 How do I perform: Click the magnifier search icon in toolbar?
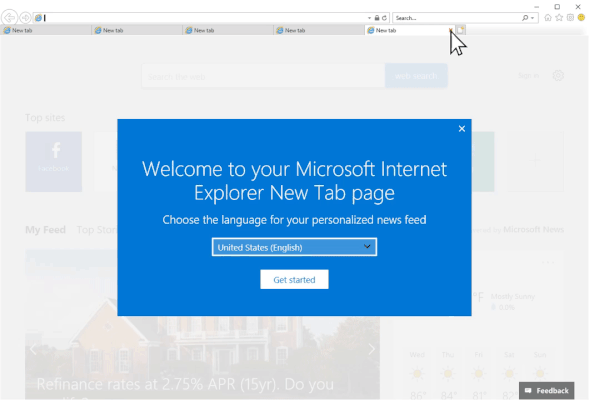coord(525,18)
